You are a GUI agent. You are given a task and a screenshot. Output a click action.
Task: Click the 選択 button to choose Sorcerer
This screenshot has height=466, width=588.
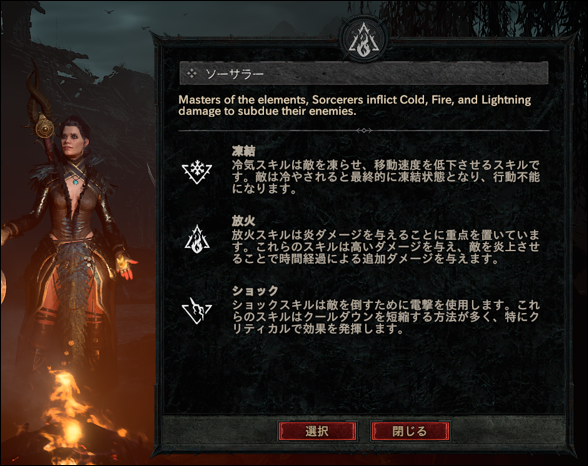pos(317,431)
